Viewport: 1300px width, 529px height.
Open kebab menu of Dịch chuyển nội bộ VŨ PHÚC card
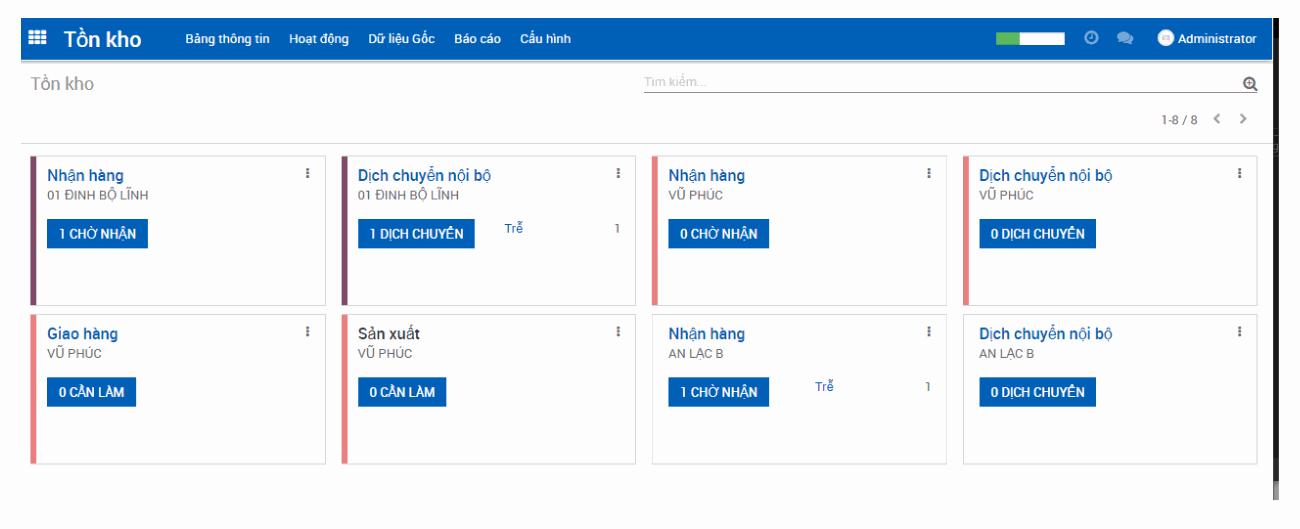click(1239, 173)
